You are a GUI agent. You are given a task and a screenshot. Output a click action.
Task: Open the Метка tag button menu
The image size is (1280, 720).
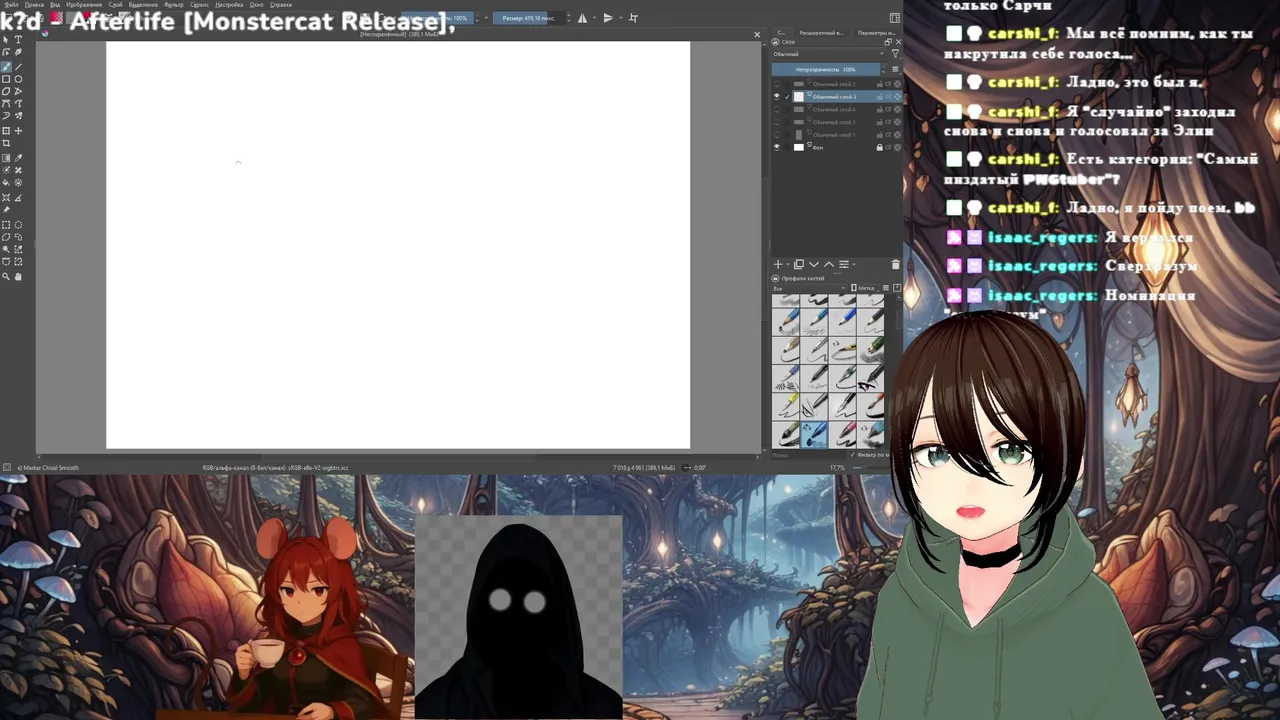click(865, 288)
